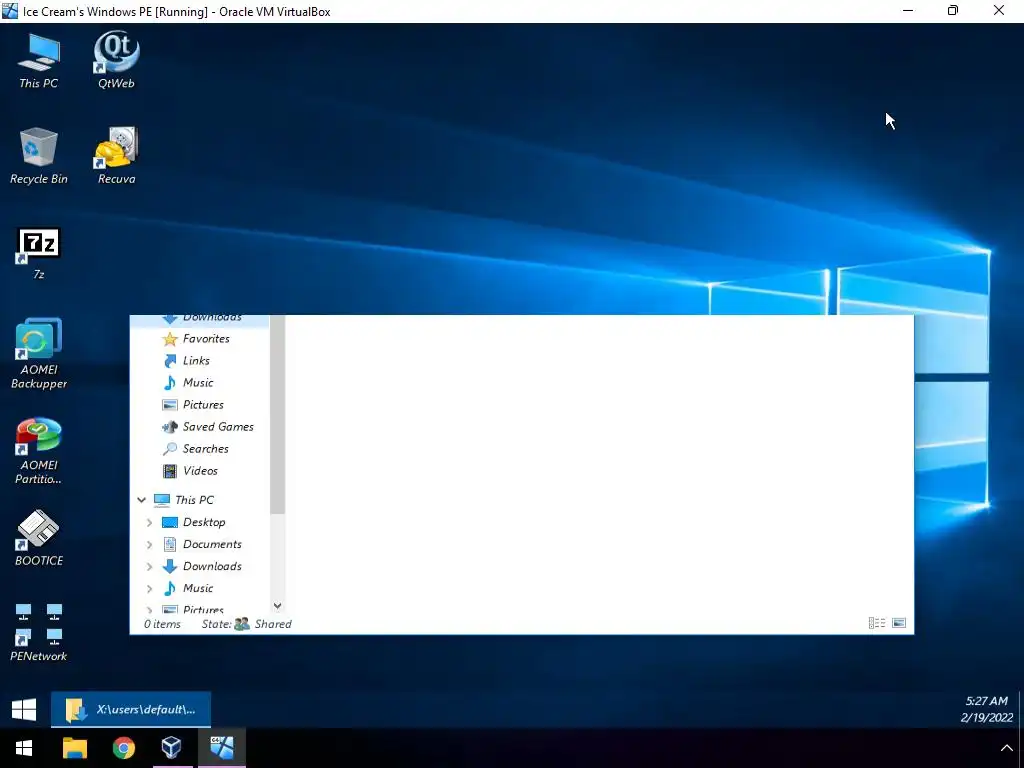The width and height of the screenshot is (1024, 768).
Task: Open host File Explorer taskbar icon
Action: (x=74, y=748)
